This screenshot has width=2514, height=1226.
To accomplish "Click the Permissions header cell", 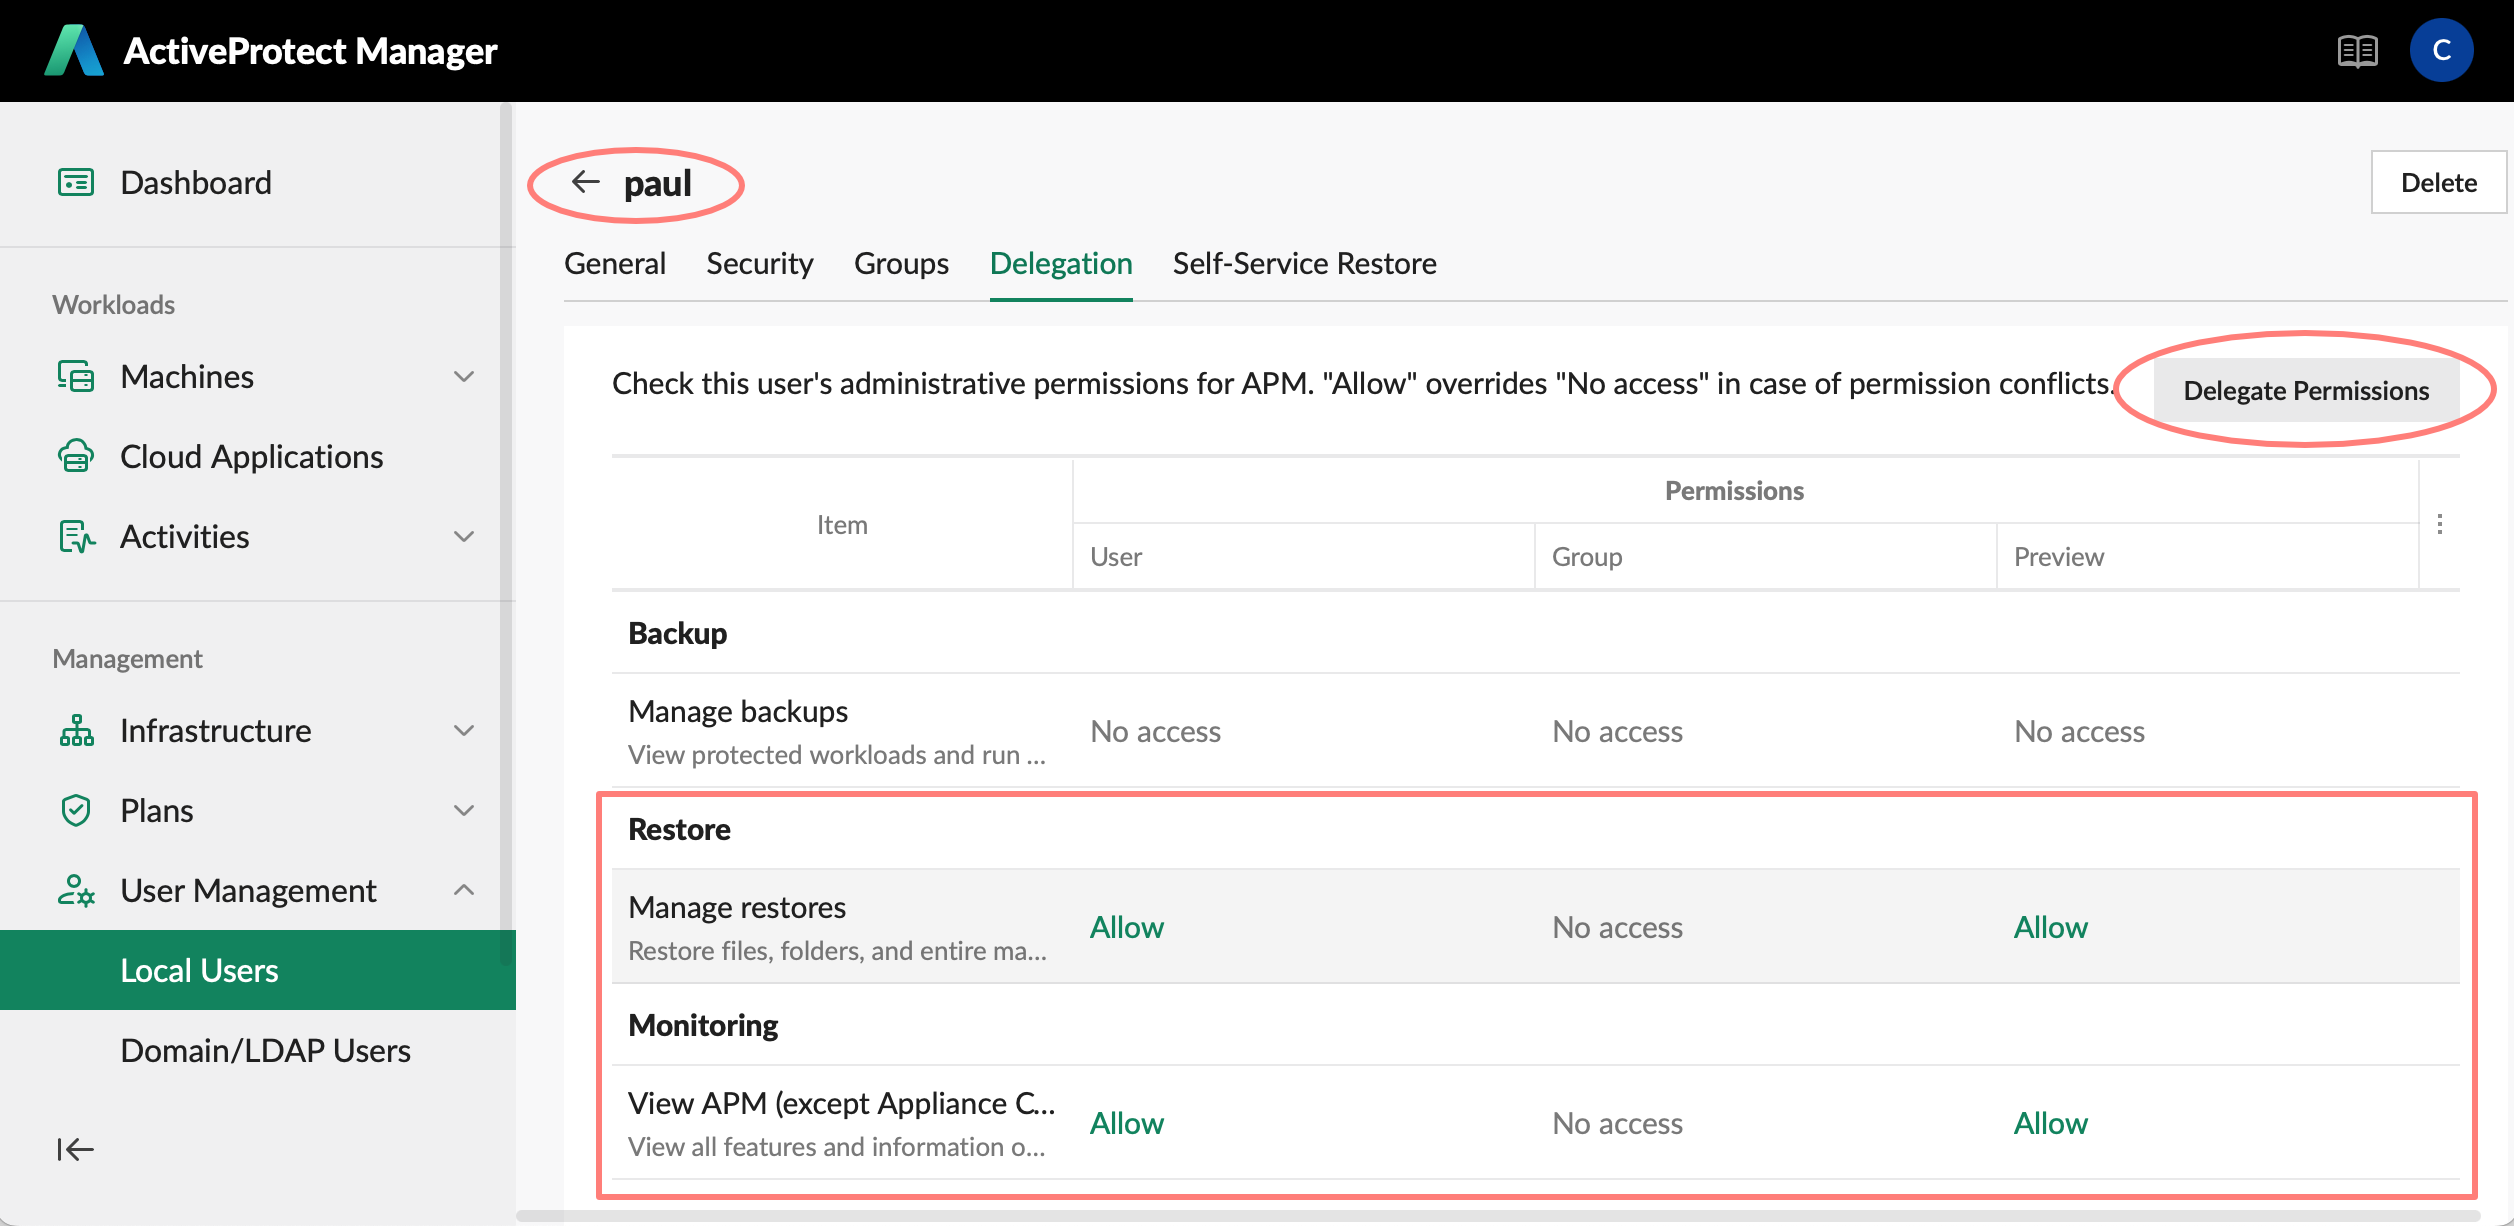I will point(1734,491).
